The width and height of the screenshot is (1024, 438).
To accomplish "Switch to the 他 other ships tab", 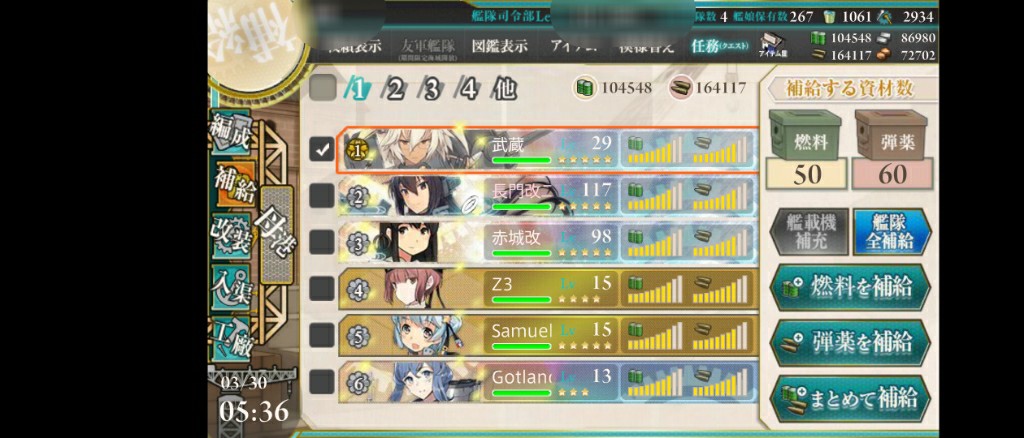I will [505, 89].
